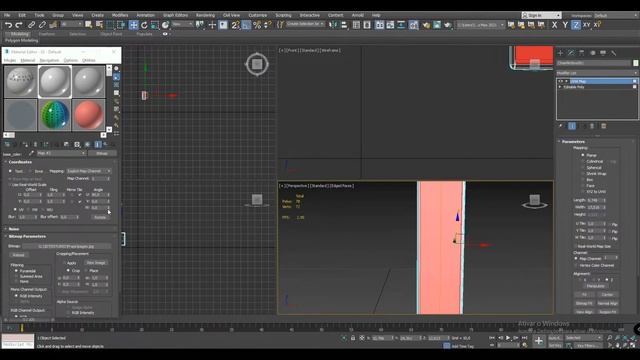Screen dimensions: 640x360
Task: Select by Name toolbar icon
Action: [x=99, y=25]
